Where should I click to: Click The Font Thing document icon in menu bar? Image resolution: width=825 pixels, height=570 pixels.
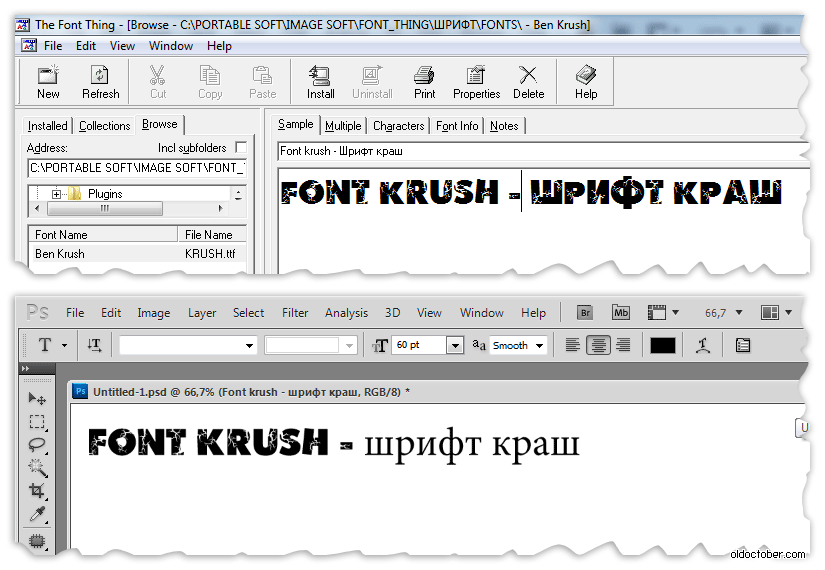tap(29, 45)
